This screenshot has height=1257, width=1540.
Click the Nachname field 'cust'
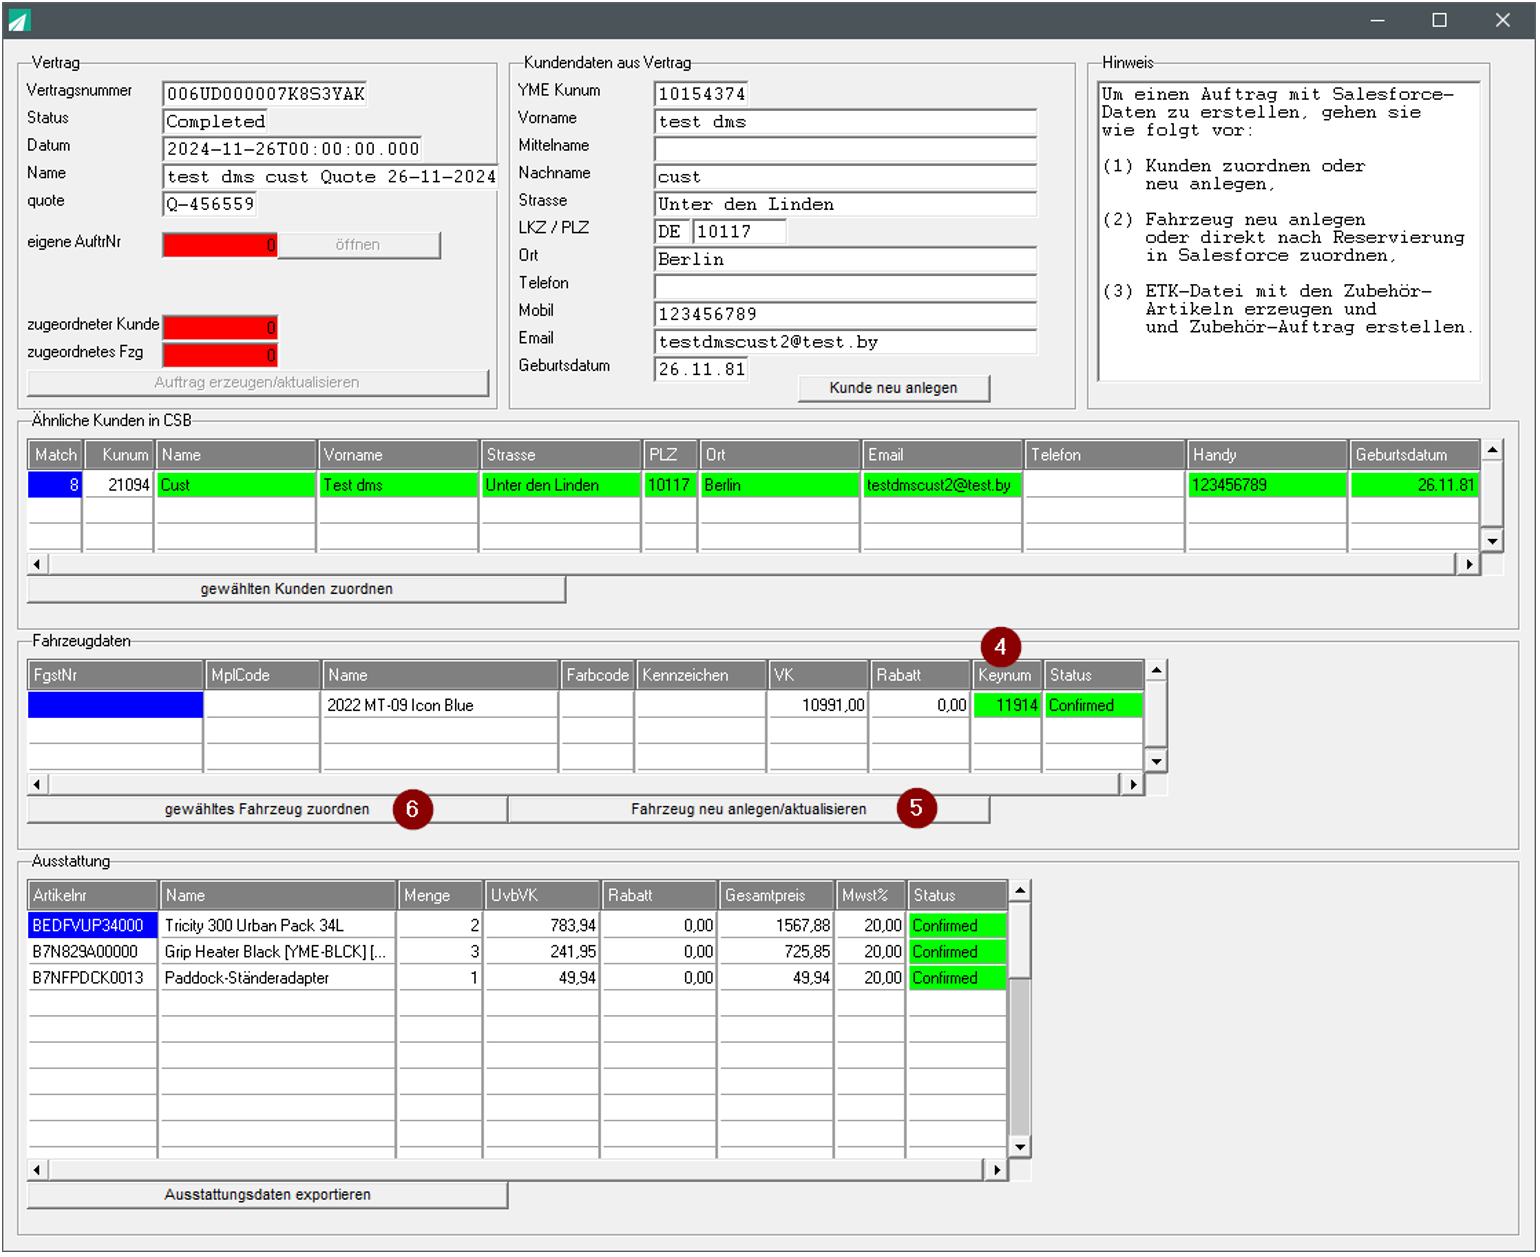point(845,177)
